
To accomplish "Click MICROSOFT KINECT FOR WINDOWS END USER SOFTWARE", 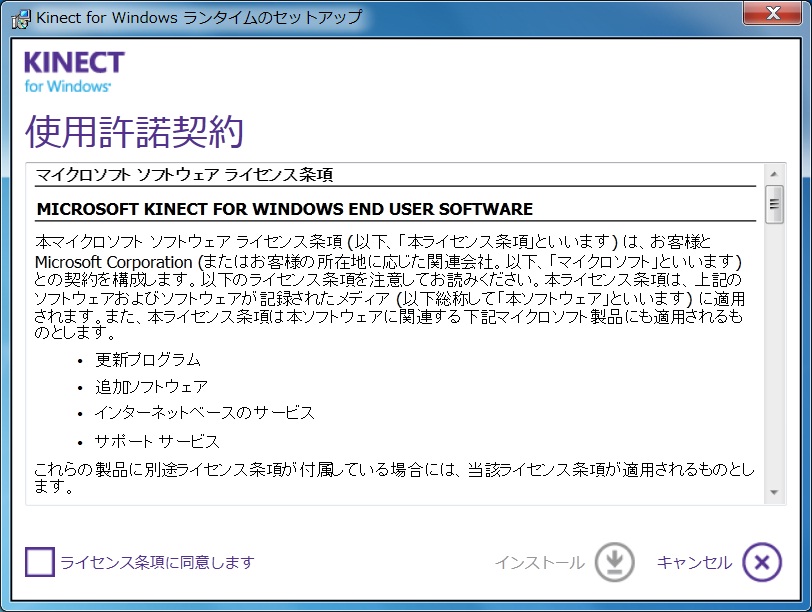I will [285, 209].
